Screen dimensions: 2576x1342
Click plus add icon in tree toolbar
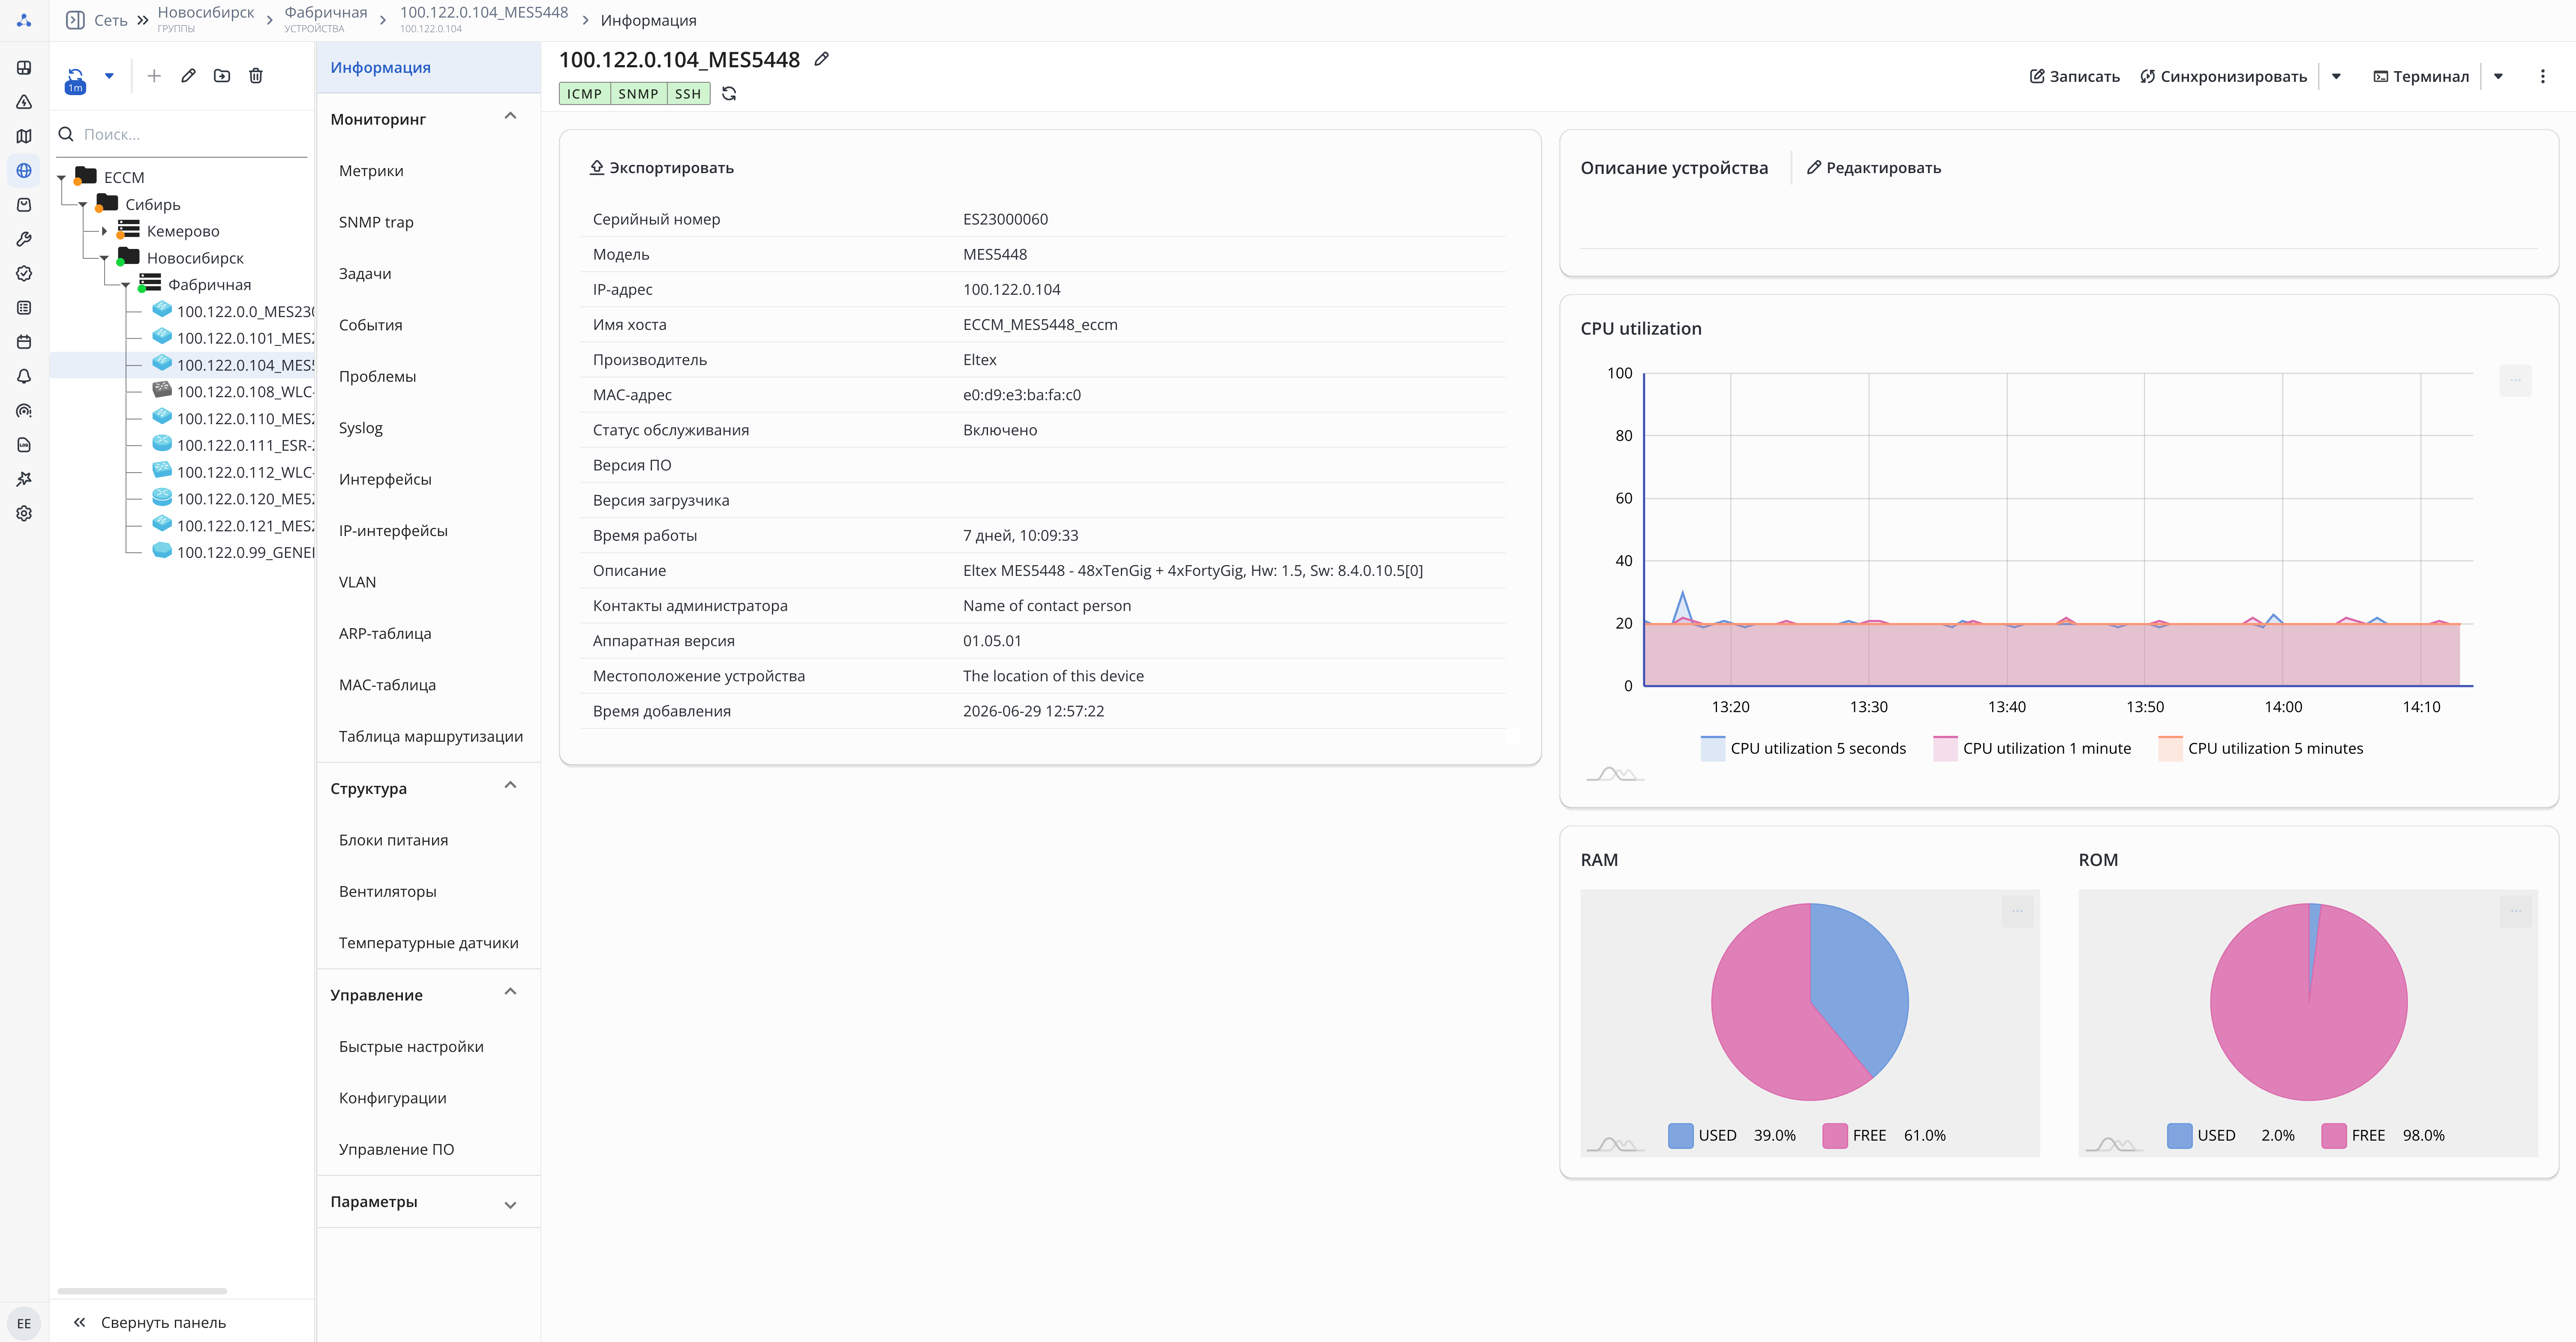[x=154, y=76]
